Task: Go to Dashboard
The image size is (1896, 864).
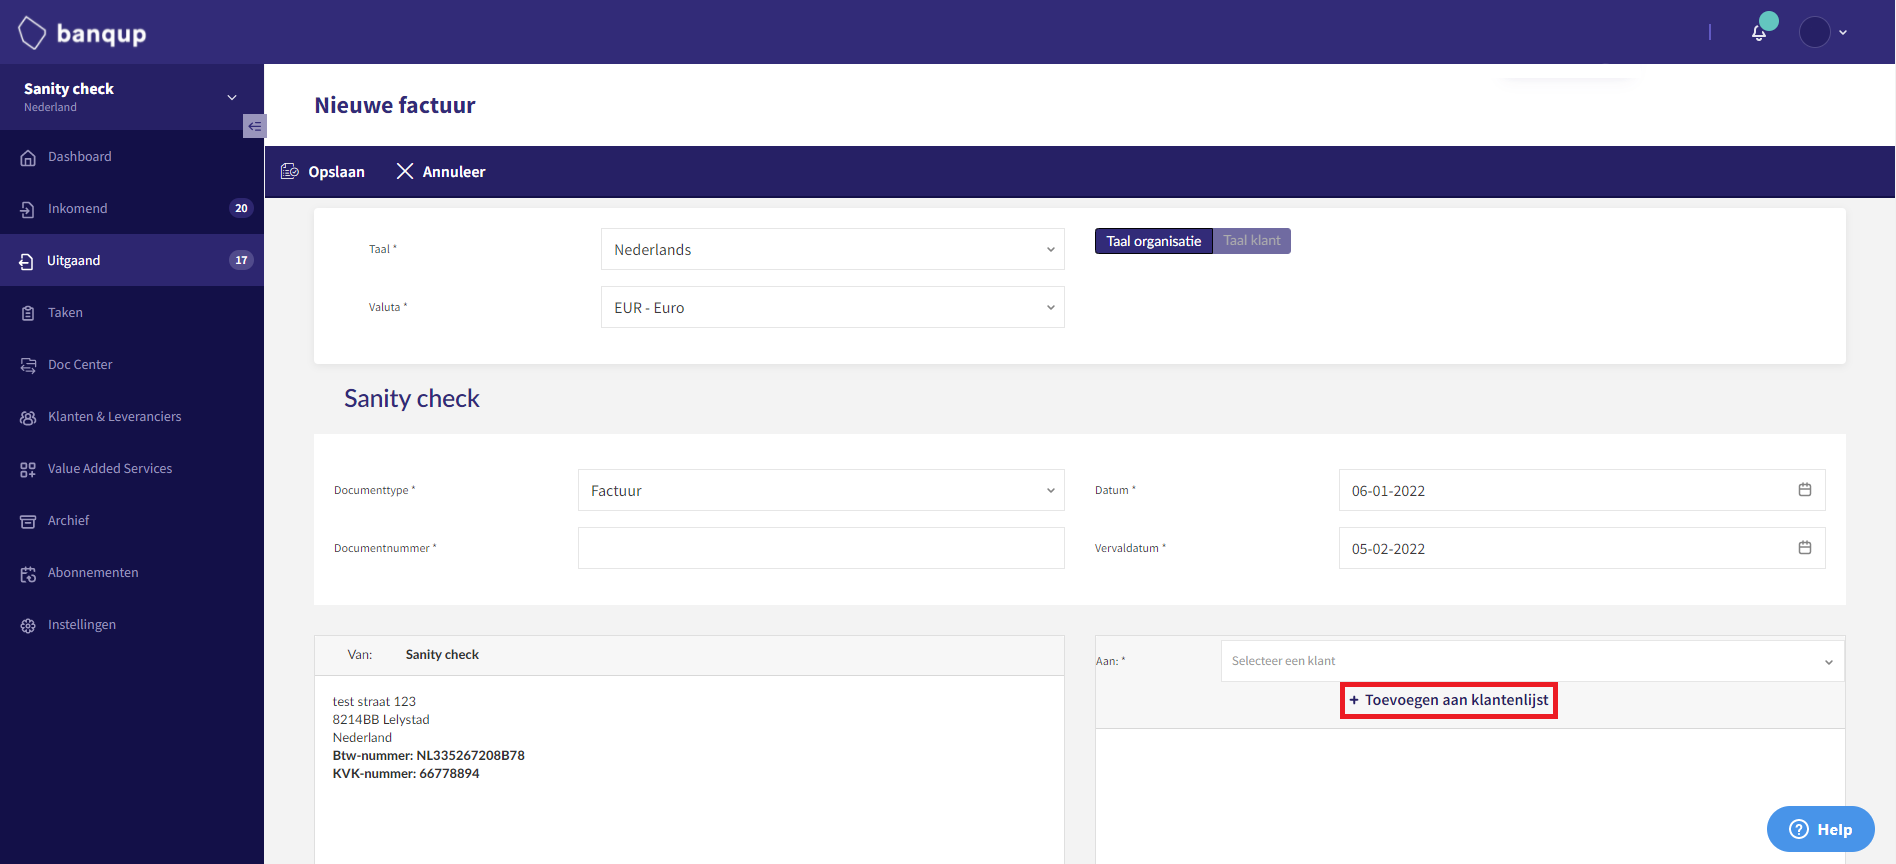Action: click(132, 157)
